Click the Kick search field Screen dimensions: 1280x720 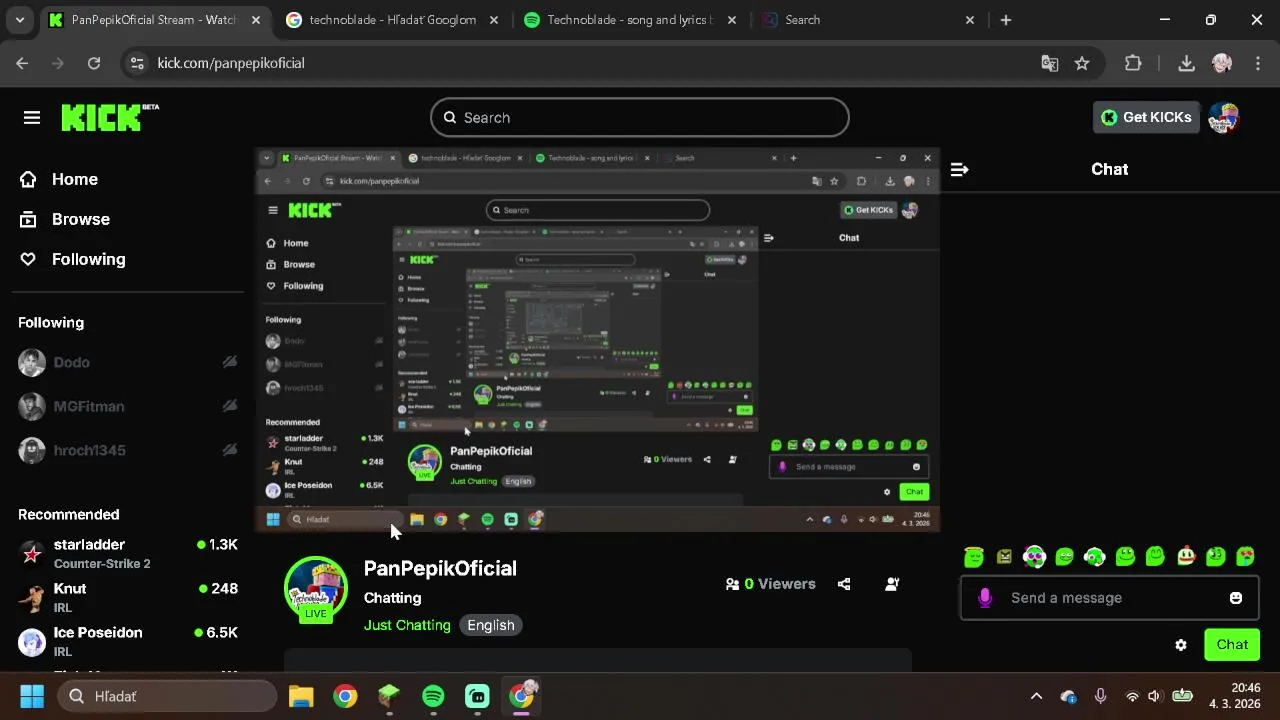click(x=640, y=117)
